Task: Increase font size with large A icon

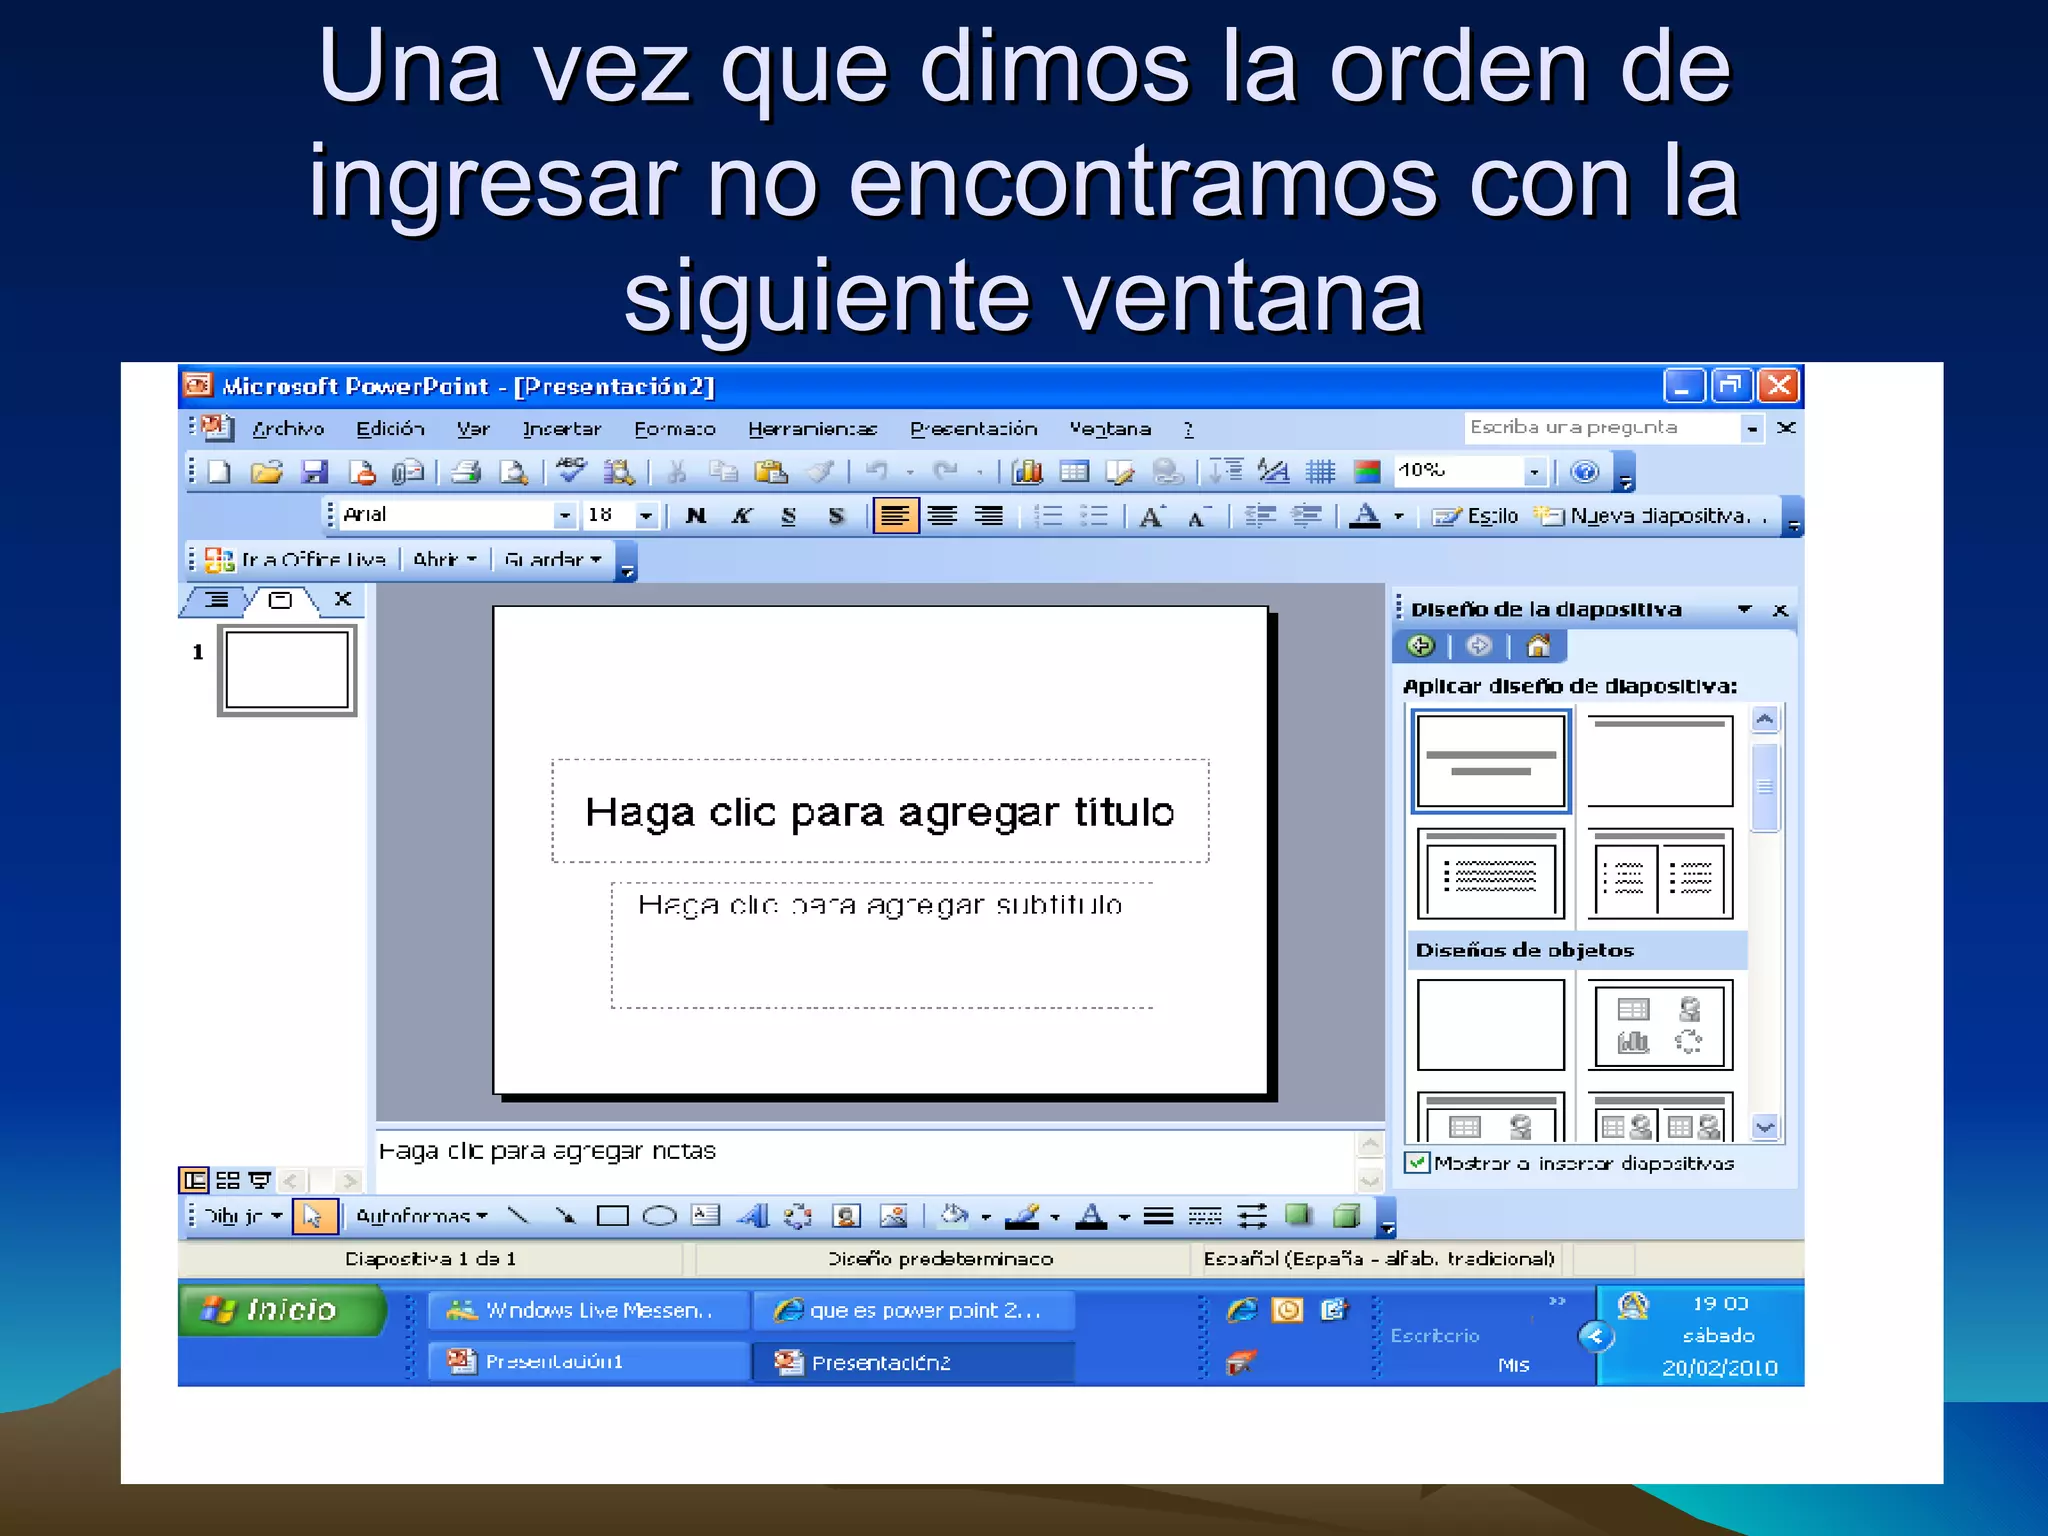Action: (x=1152, y=516)
